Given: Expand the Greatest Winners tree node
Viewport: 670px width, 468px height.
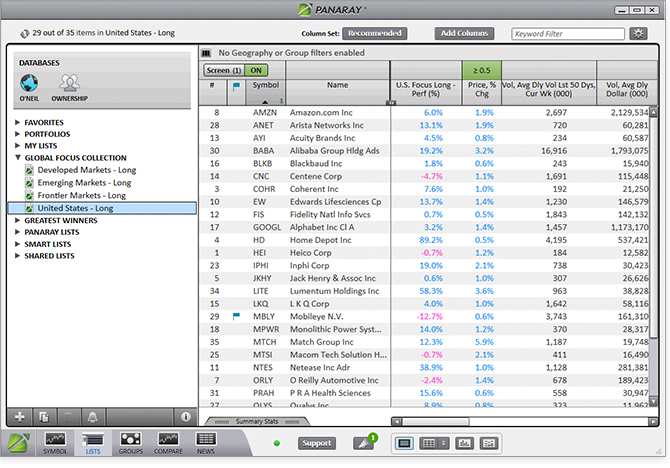Looking at the screenshot, I should [x=18, y=220].
